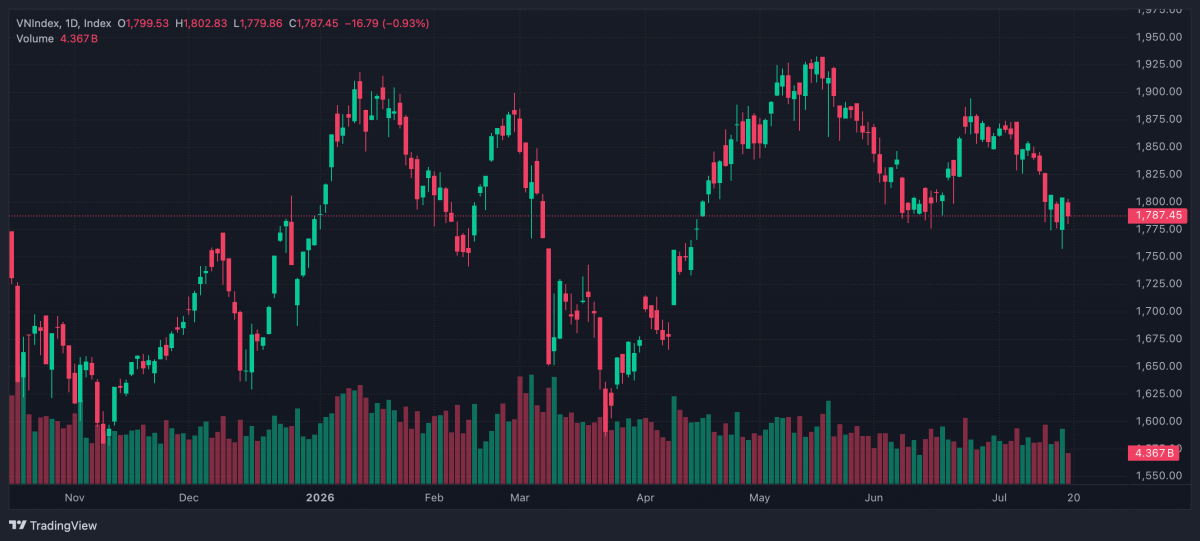Click the Mar label on time axis

coord(519,497)
